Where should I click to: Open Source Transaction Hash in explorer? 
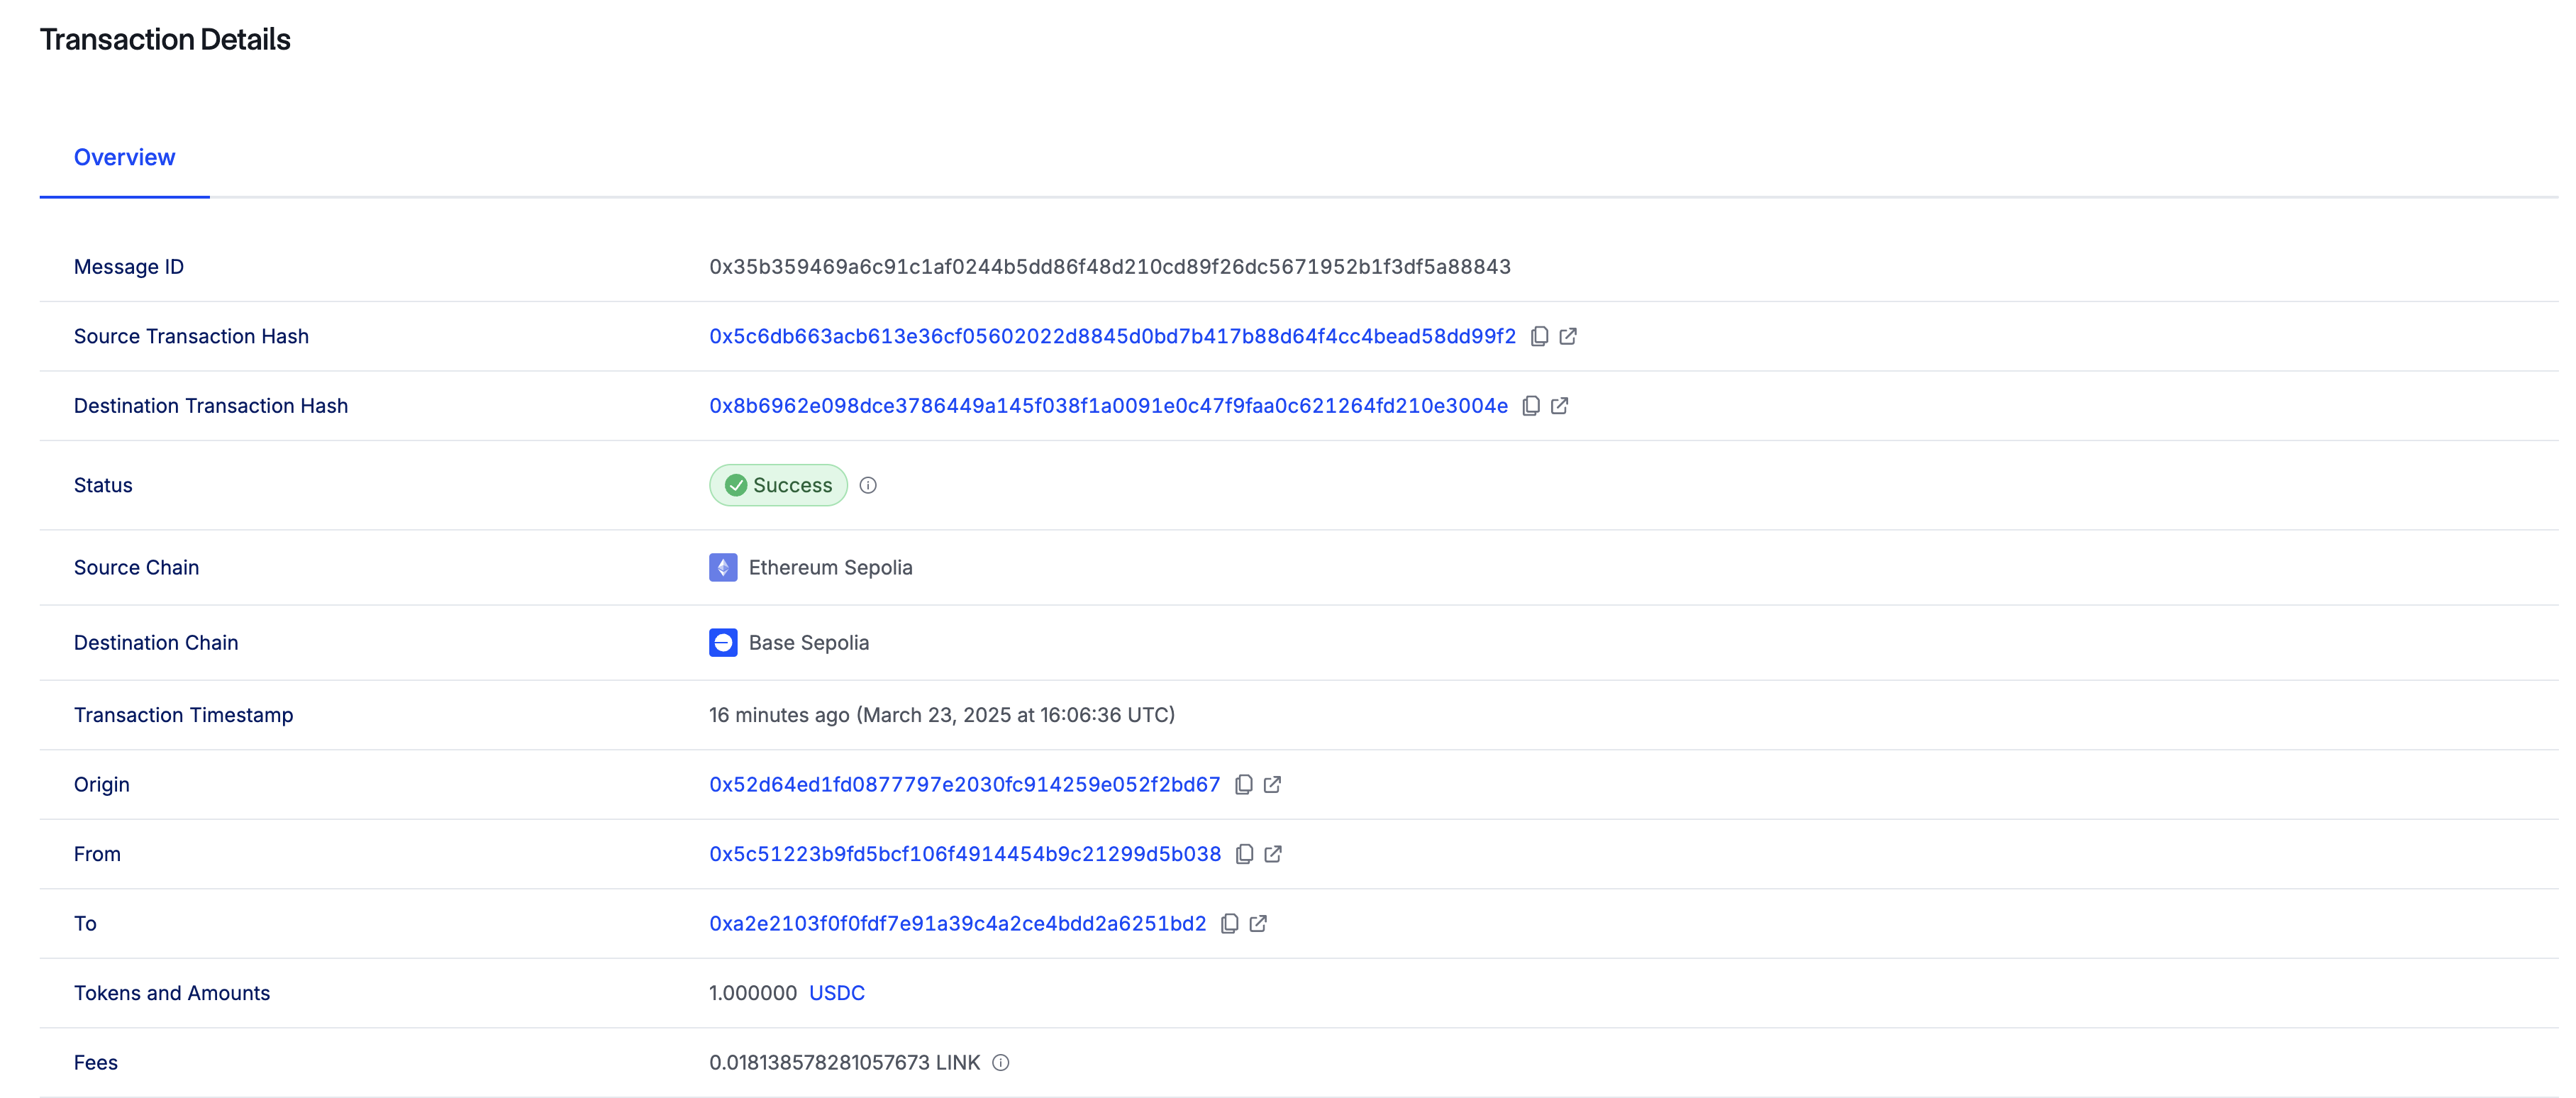1568,336
